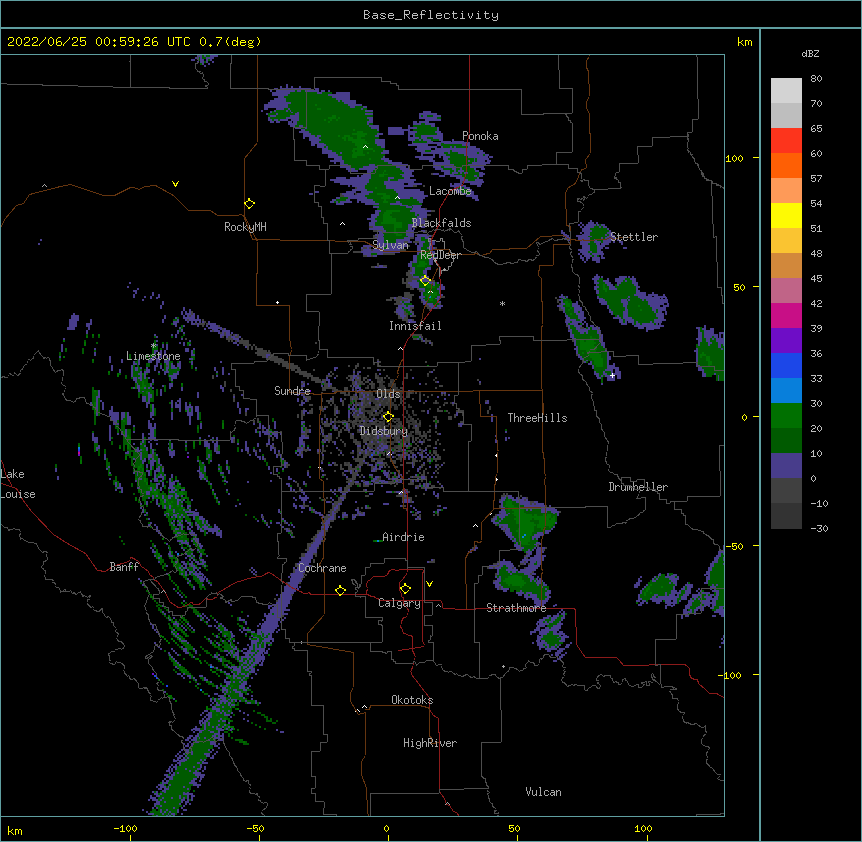Image resolution: width=862 pixels, height=842 pixels.
Task: Click the Didsbury town label
Action: (x=383, y=431)
